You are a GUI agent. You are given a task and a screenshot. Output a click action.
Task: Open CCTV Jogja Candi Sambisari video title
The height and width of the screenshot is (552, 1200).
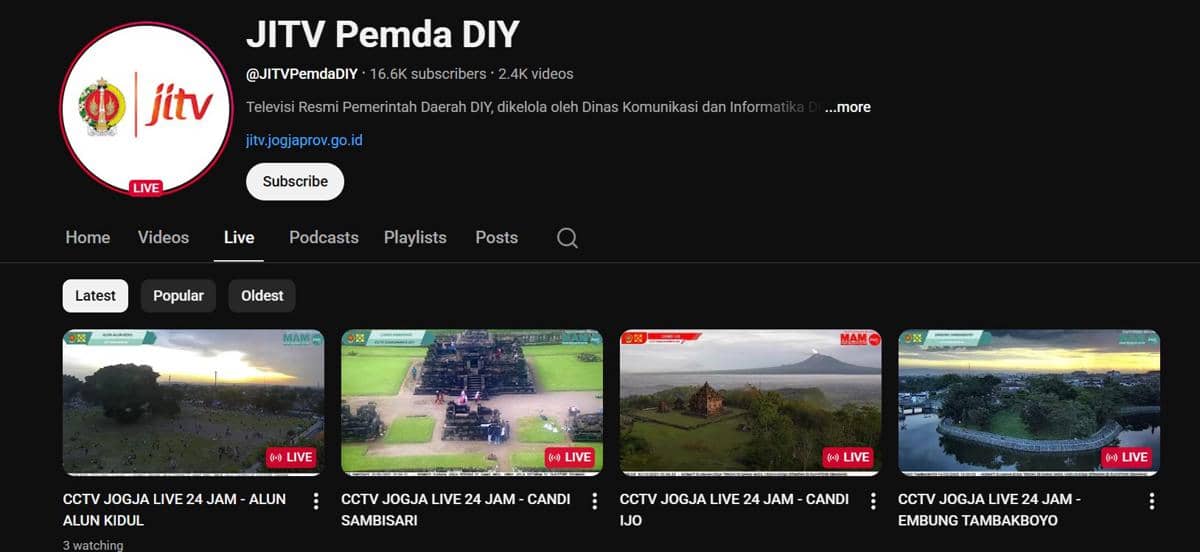[x=454, y=509]
